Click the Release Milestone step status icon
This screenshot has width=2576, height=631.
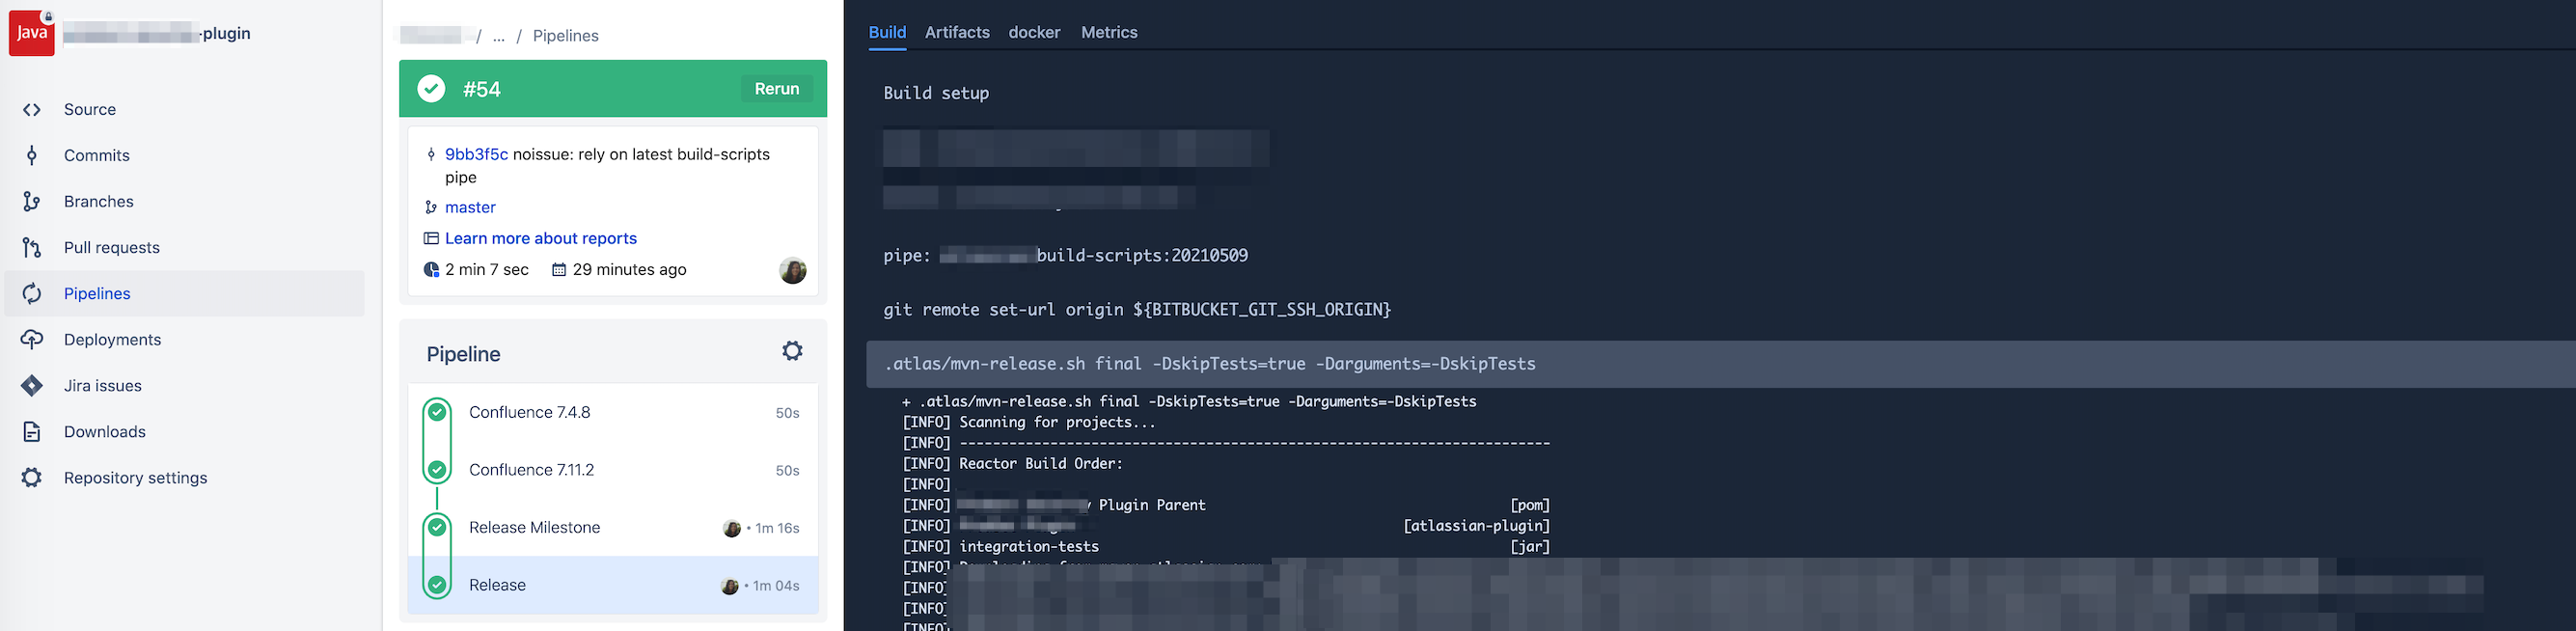pyautogui.click(x=437, y=527)
